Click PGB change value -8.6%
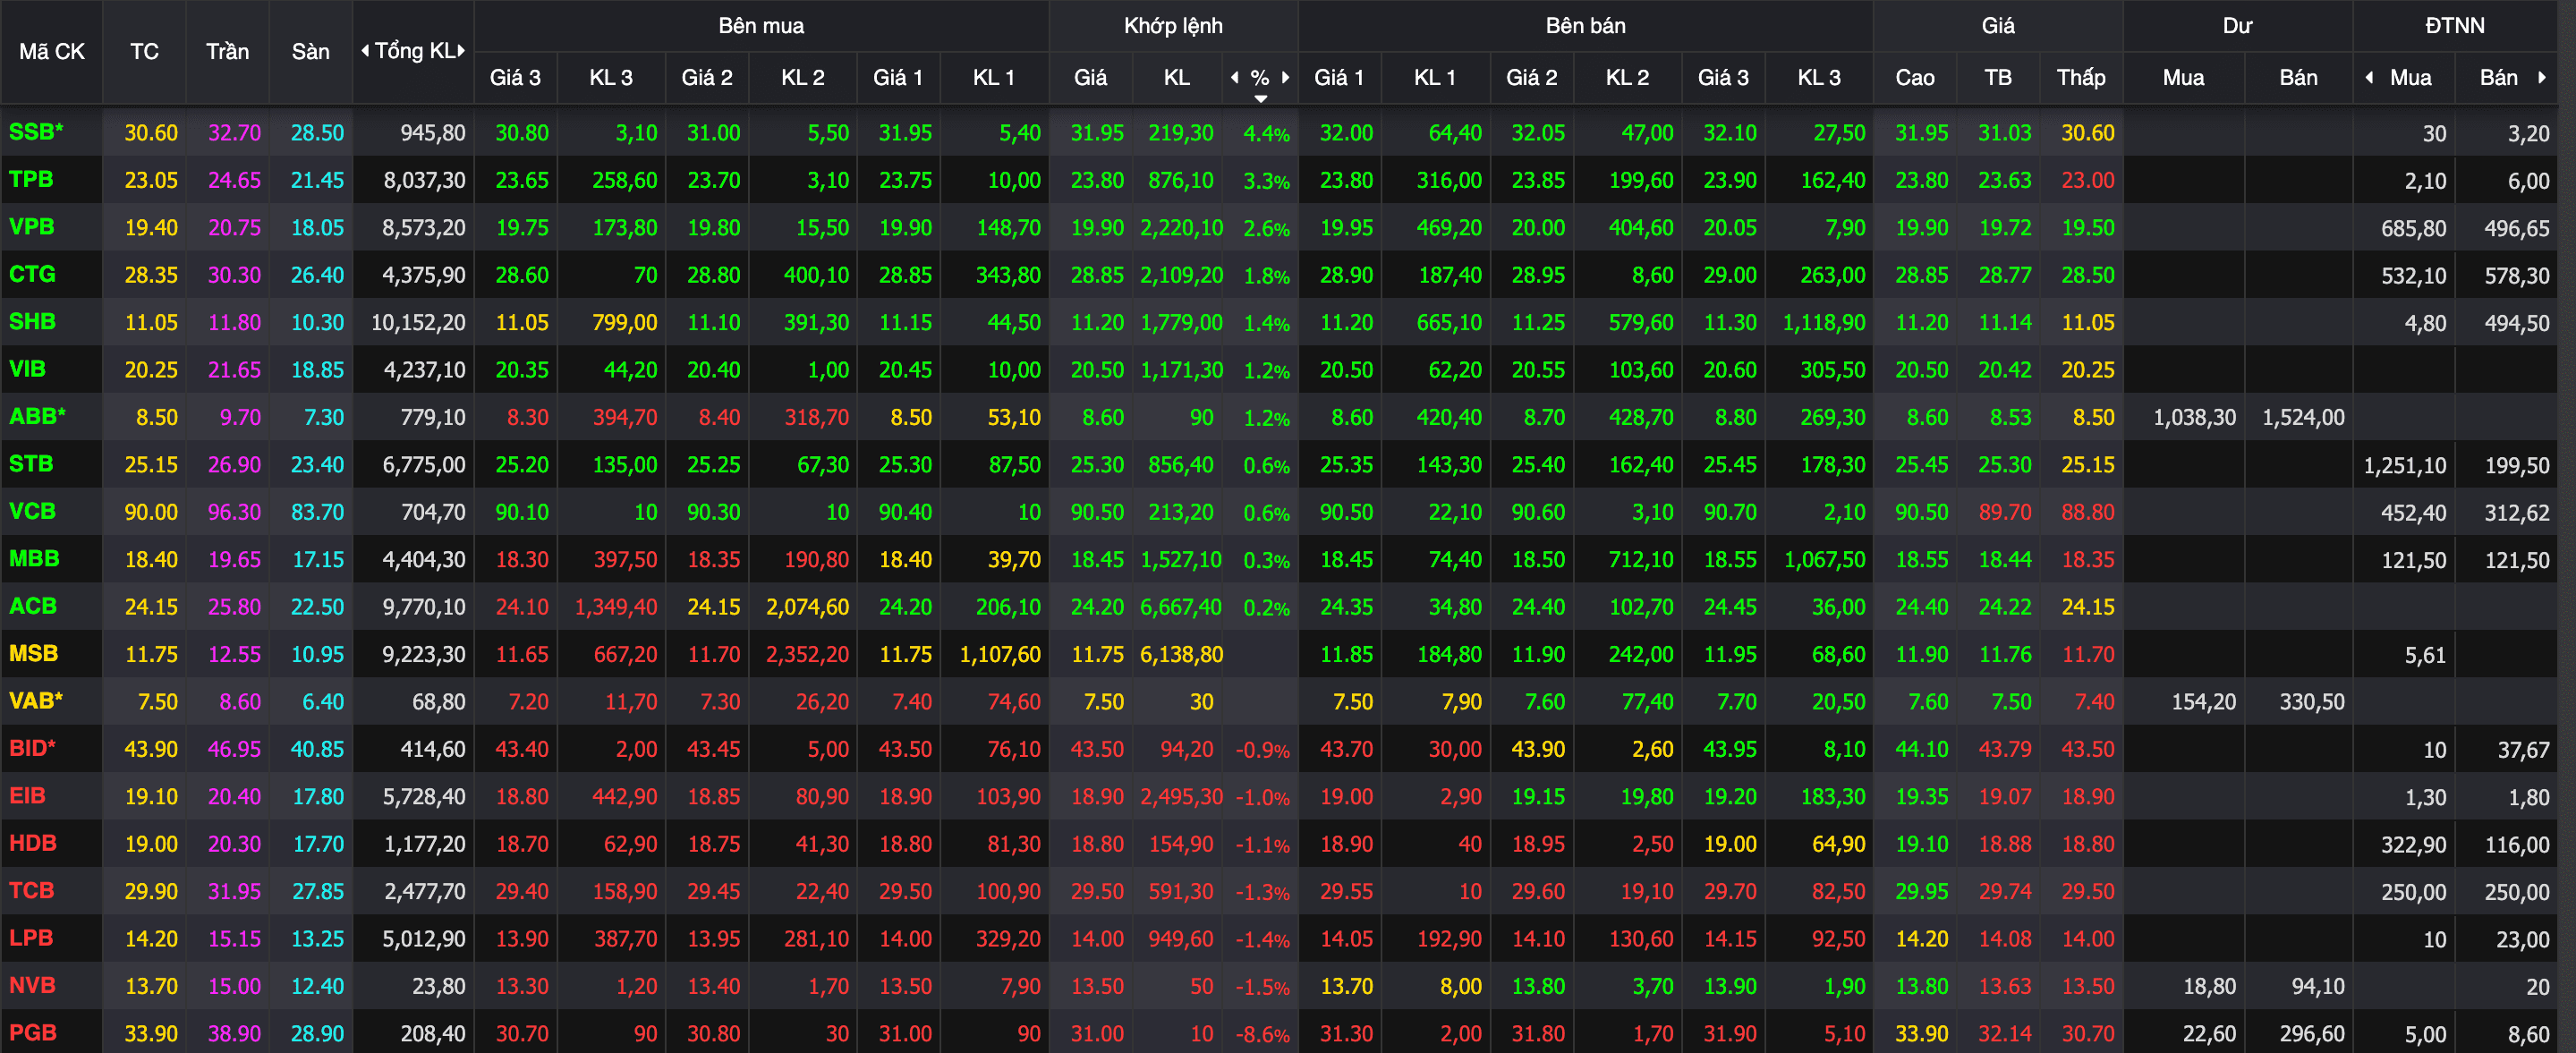 (1262, 1034)
